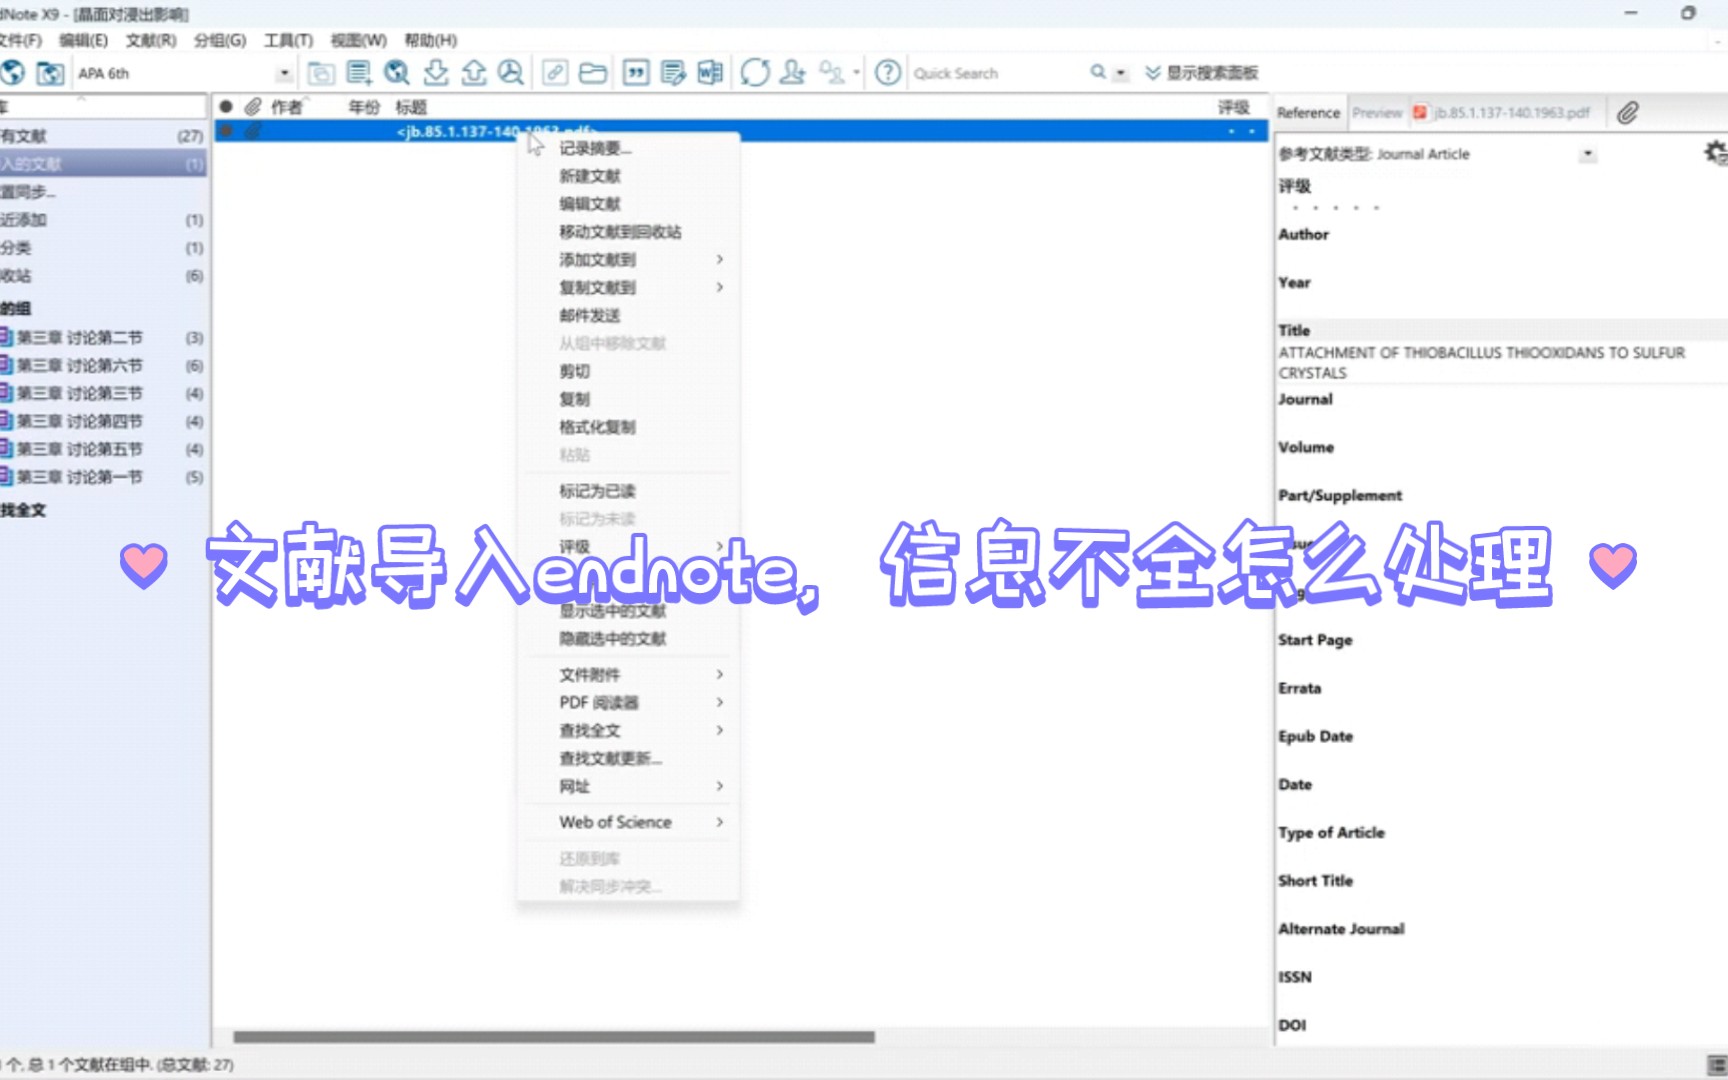Open the 工具(T) menu
The image size is (1728, 1080).
pyautogui.click(x=284, y=41)
